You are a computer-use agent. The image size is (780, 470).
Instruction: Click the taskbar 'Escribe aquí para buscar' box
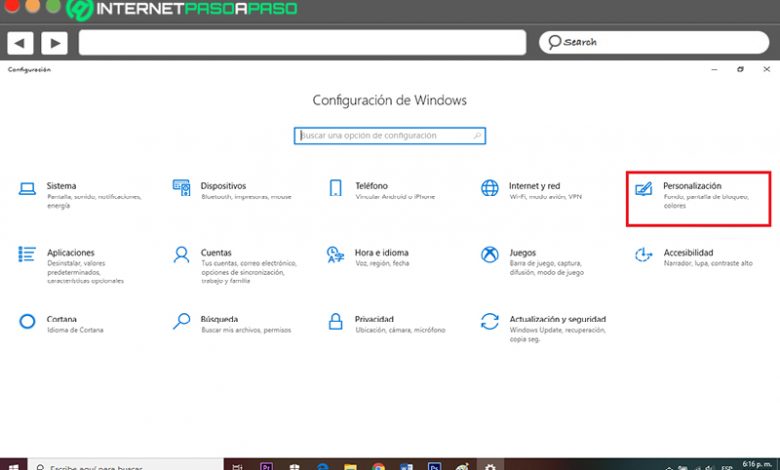coord(125,466)
